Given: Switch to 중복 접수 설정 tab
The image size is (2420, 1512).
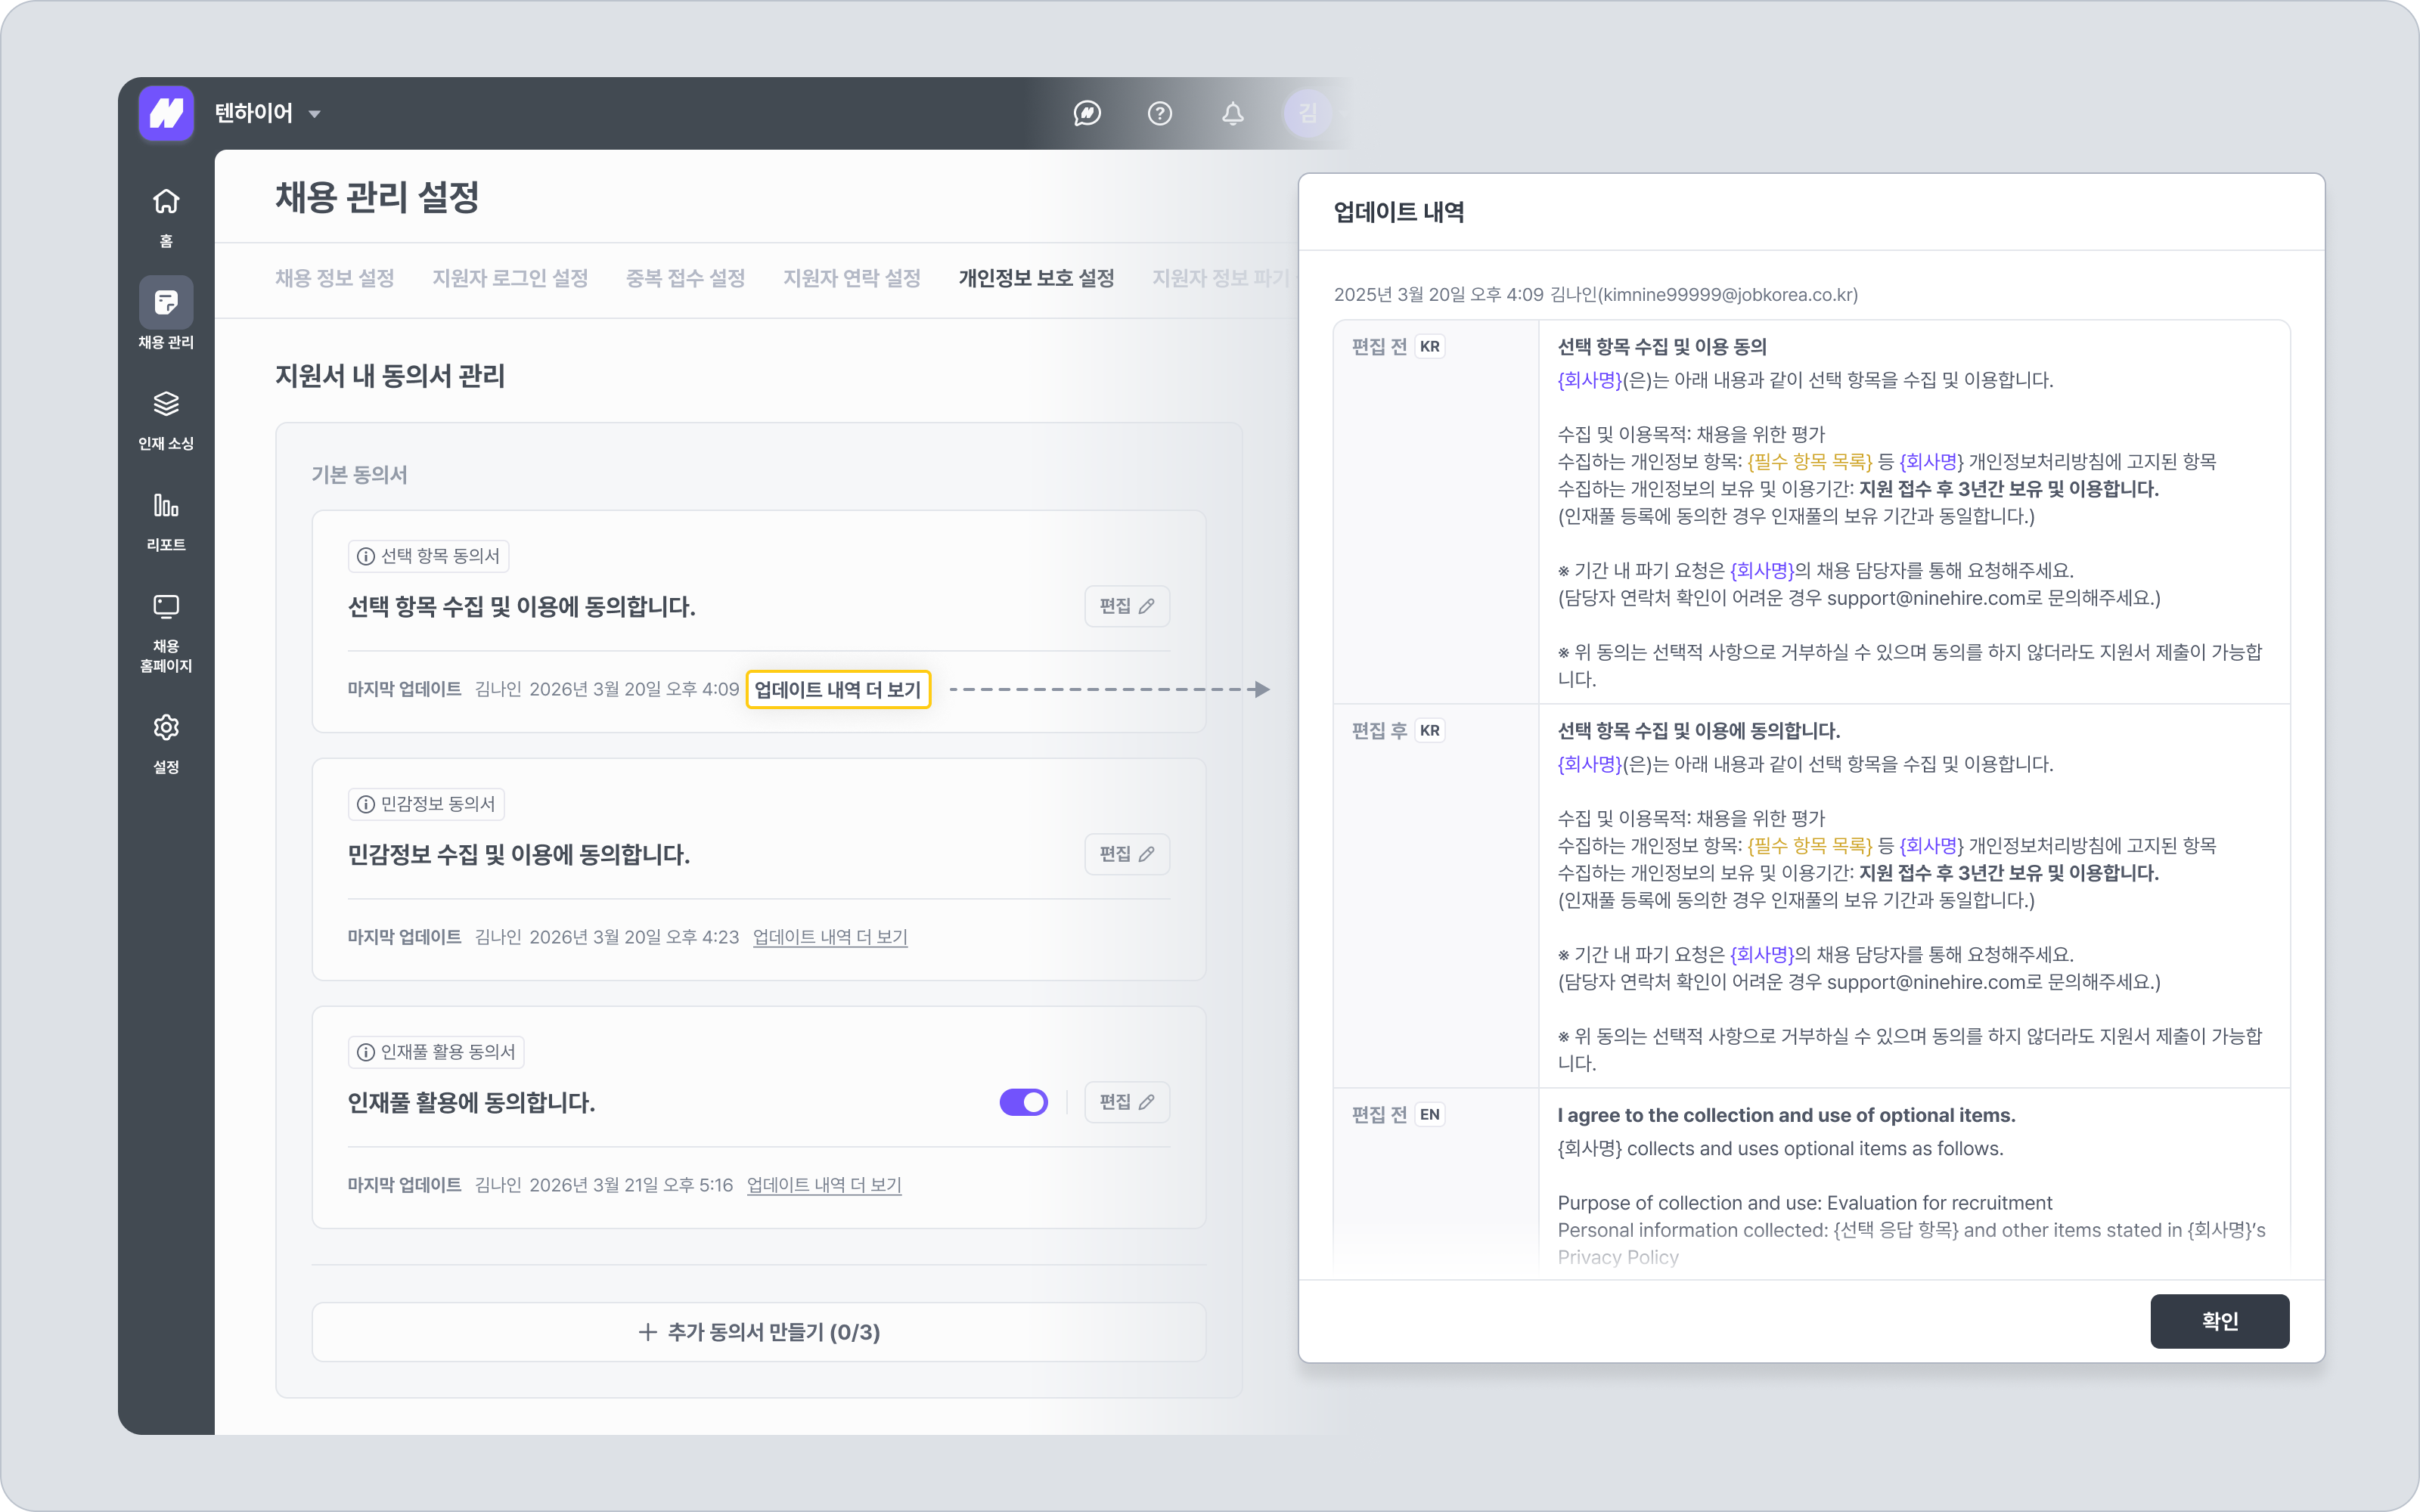Looking at the screenshot, I should pos(685,278).
